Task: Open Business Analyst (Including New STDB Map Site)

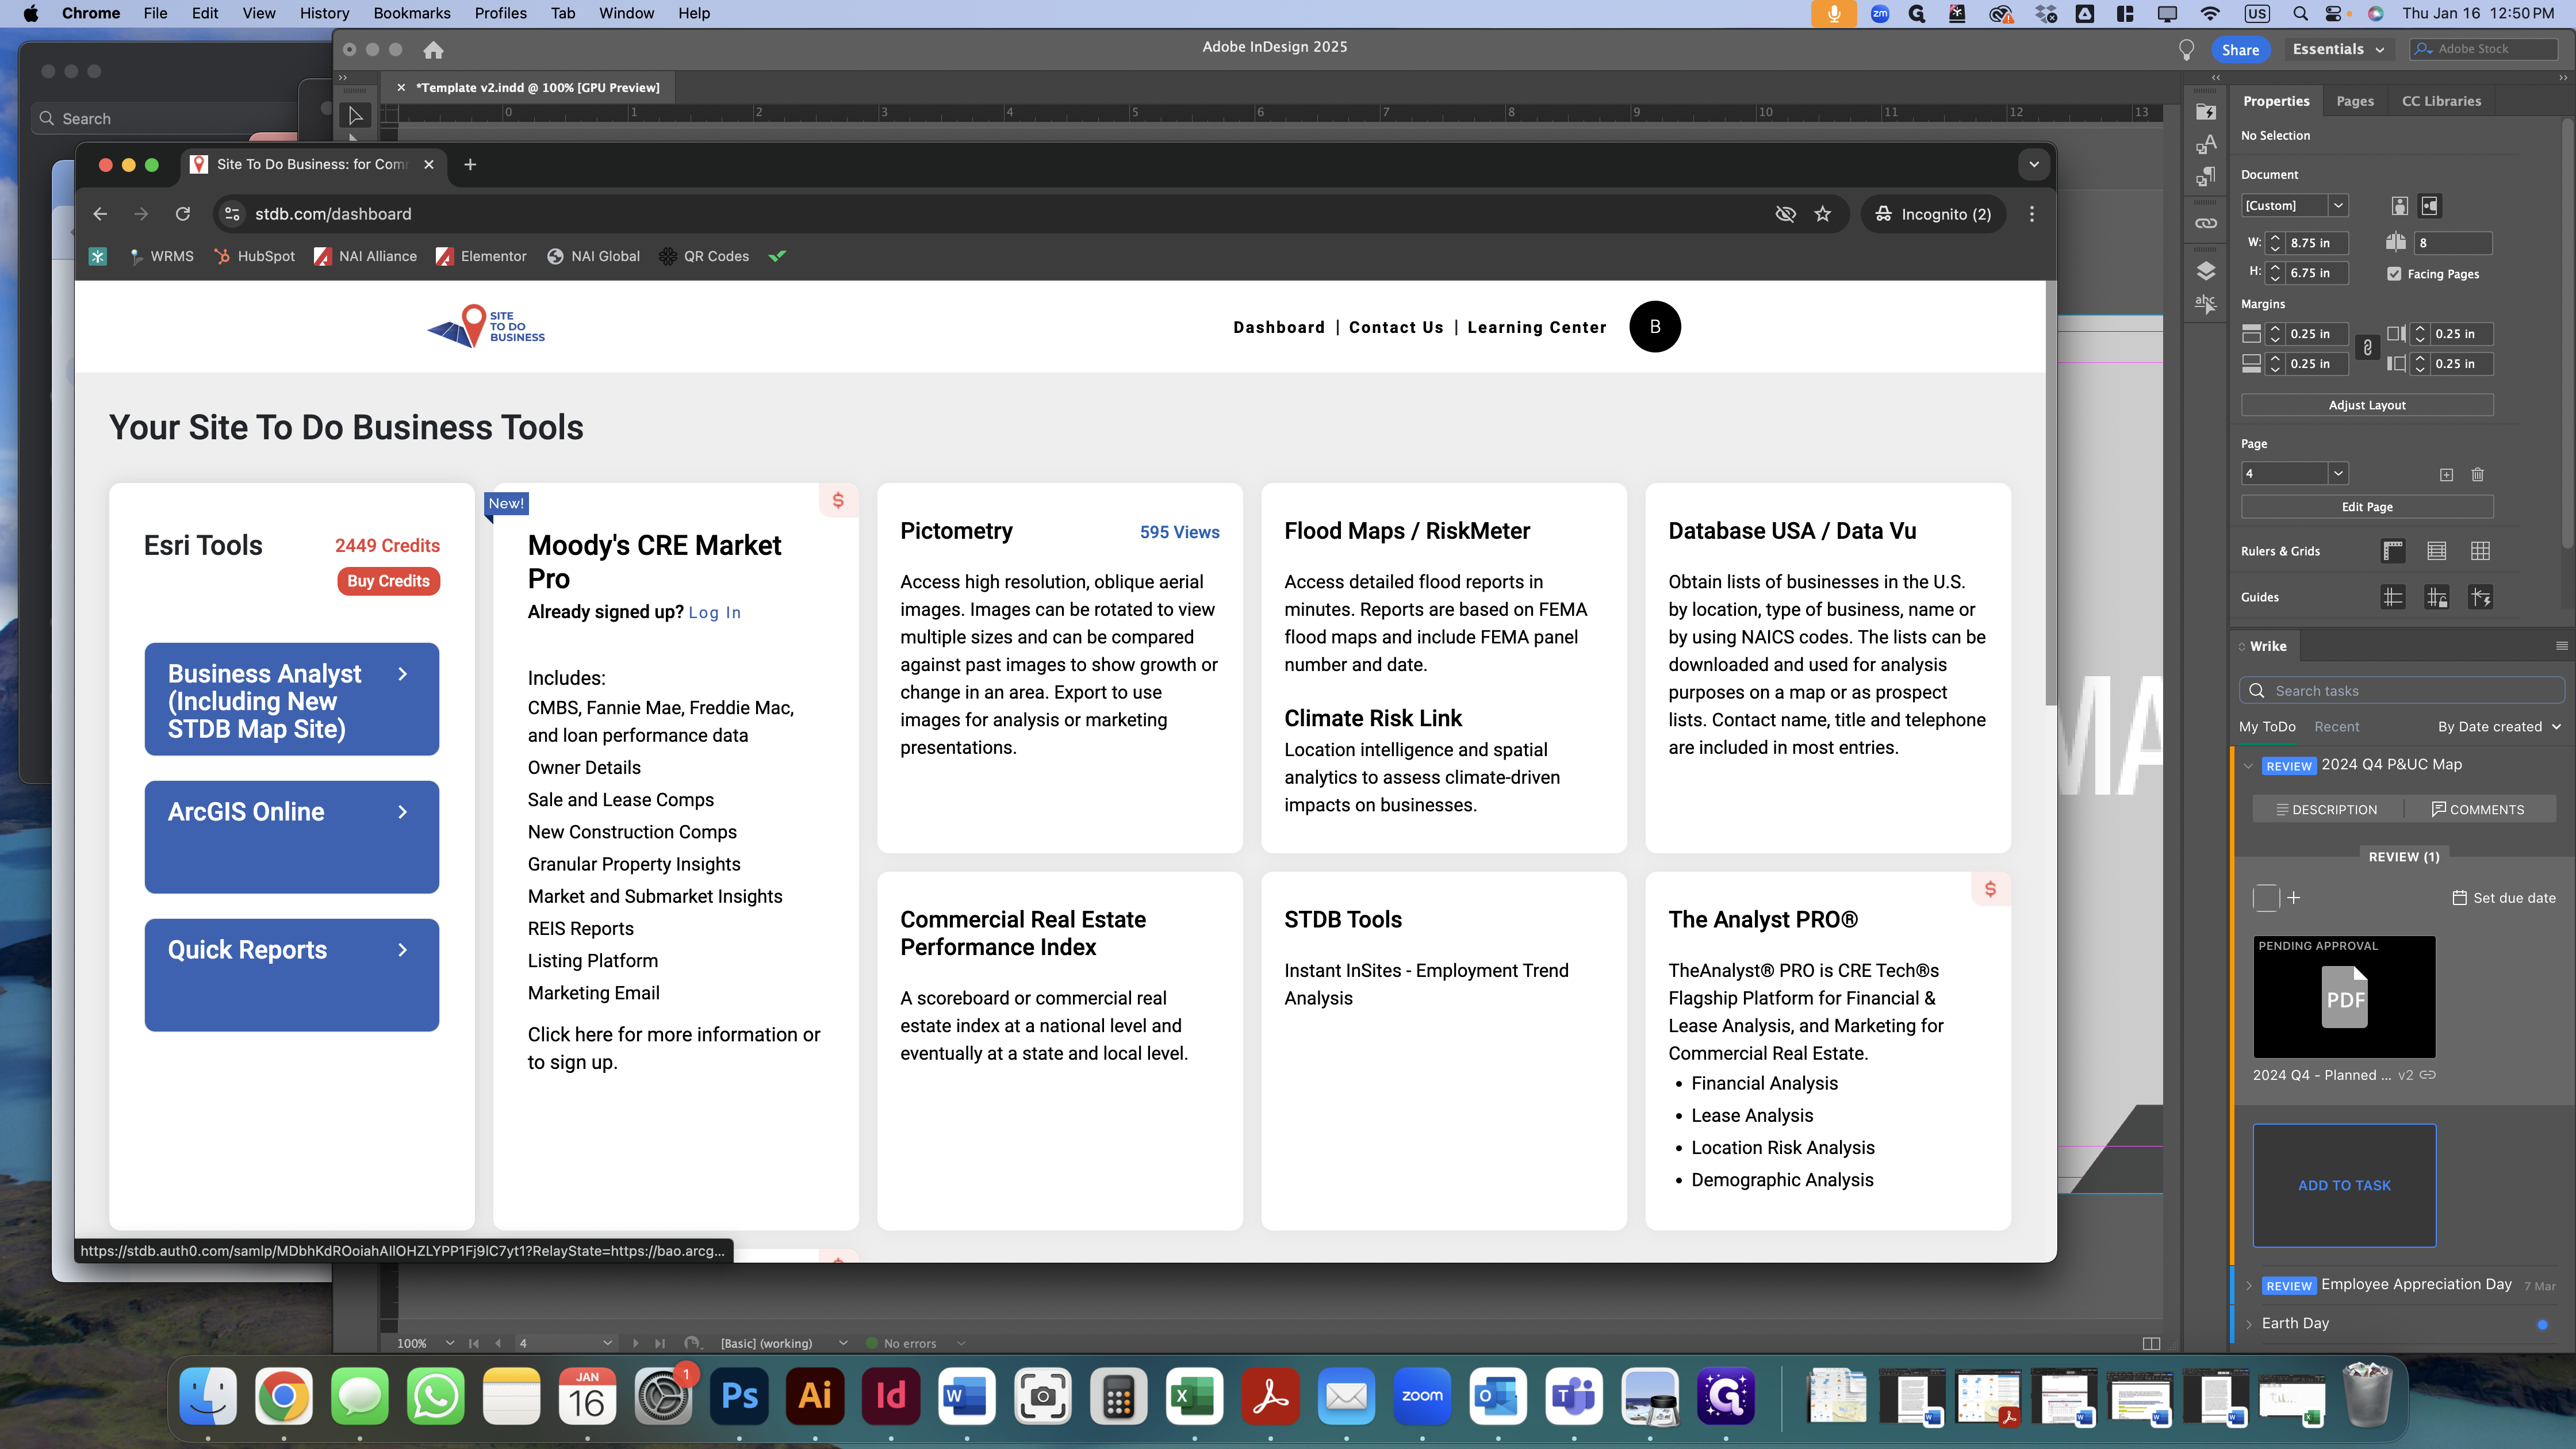Action: click(x=292, y=699)
